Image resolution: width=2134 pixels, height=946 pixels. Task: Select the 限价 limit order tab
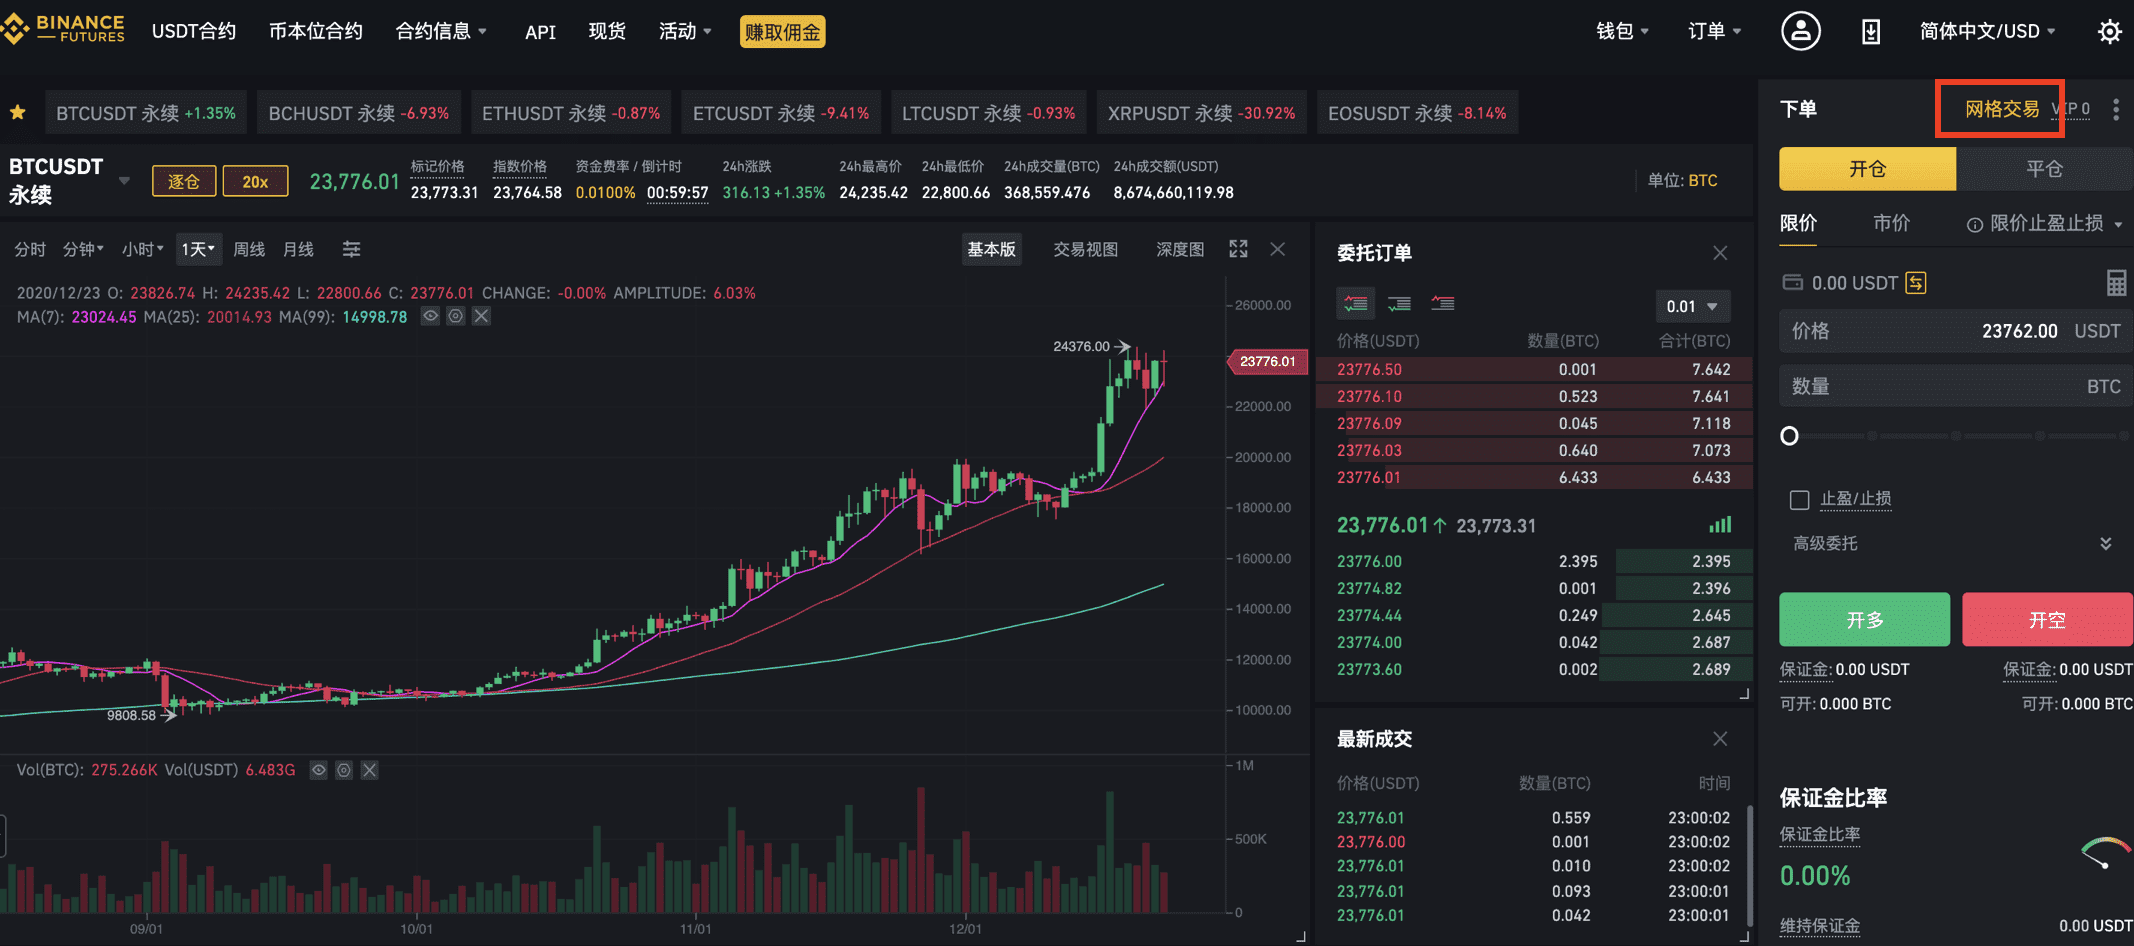tap(1798, 223)
